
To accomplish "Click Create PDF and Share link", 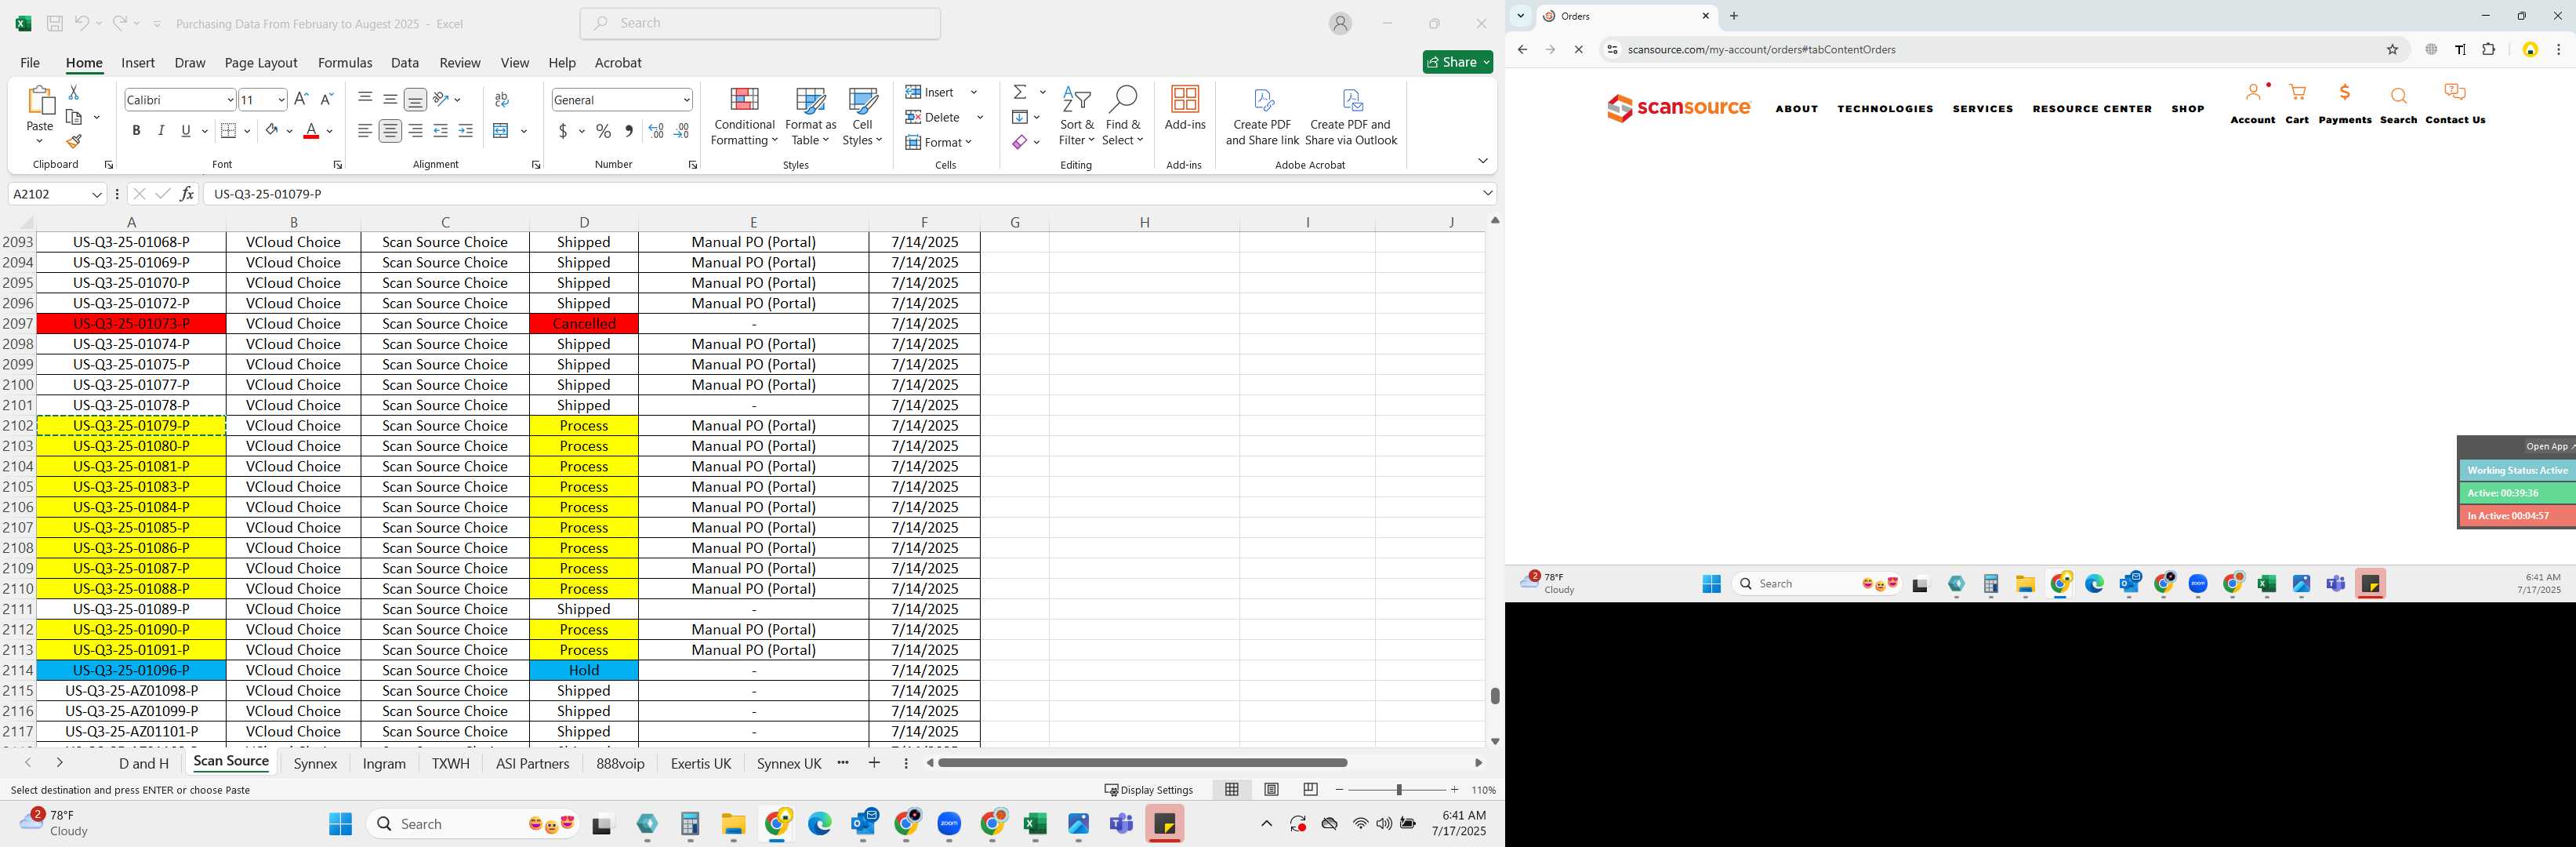I will click(1262, 117).
